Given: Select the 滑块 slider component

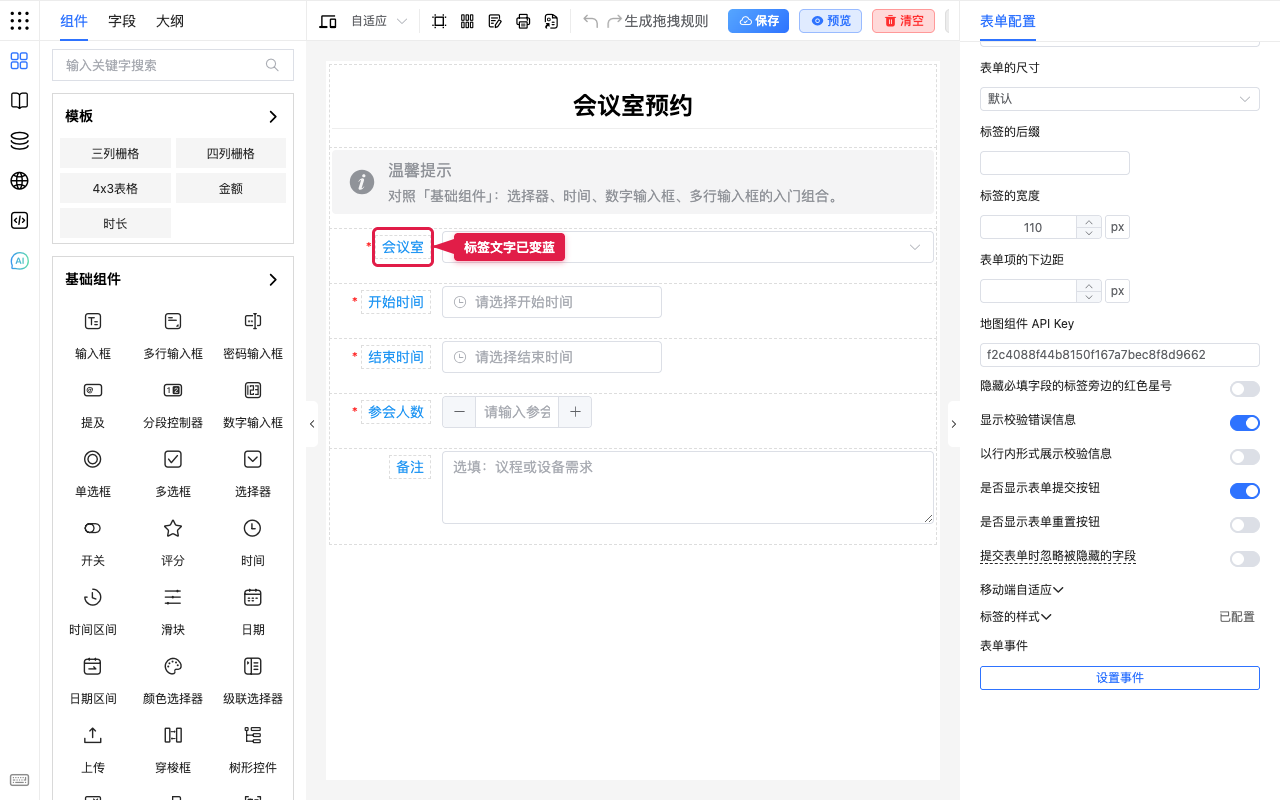Looking at the screenshot, I should 173,609.
